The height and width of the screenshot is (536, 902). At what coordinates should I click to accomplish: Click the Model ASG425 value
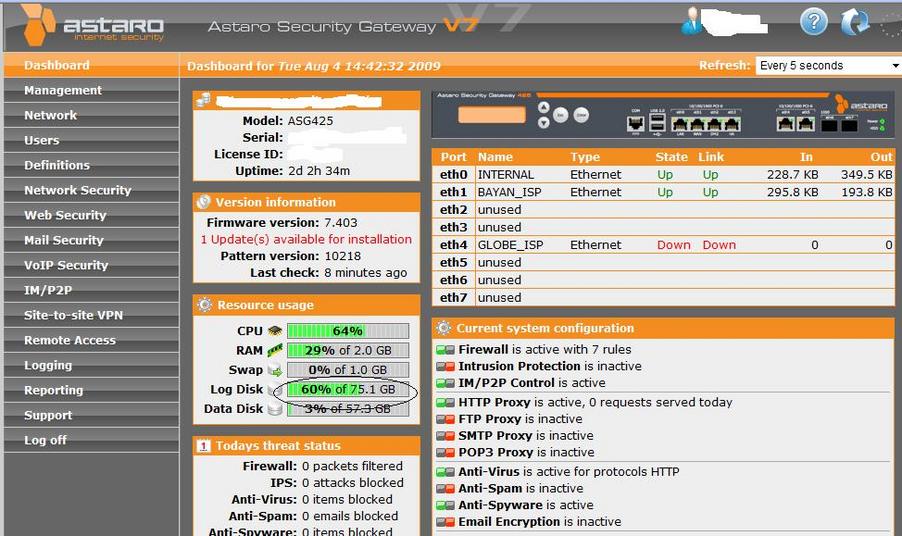click(311, 121)
